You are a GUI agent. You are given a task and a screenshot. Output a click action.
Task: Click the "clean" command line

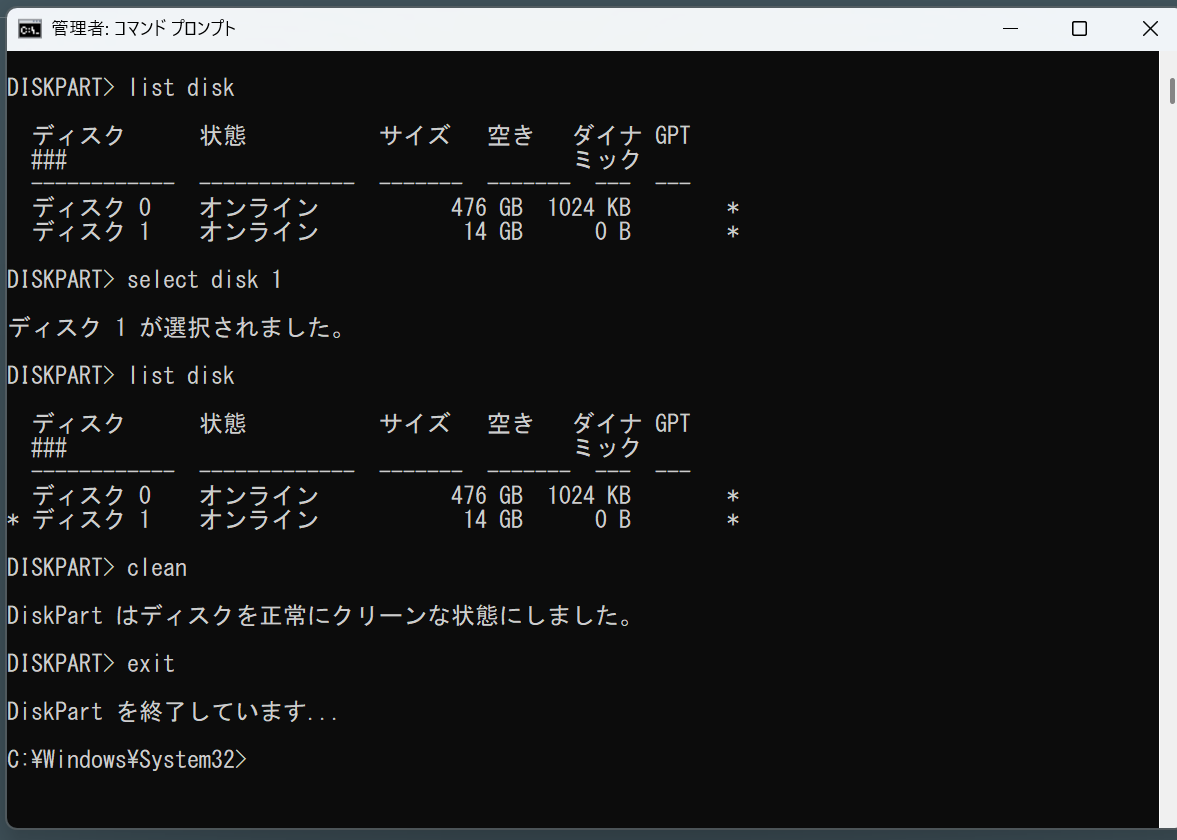point(156,568)
